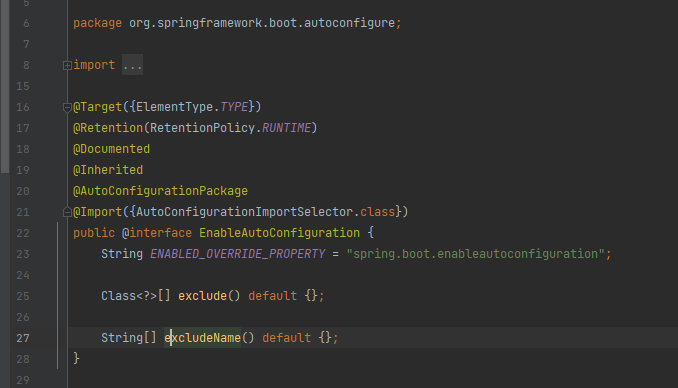Click the @Retention annotation
Screen dimensions: 678x388
click(x=108, y=128)
